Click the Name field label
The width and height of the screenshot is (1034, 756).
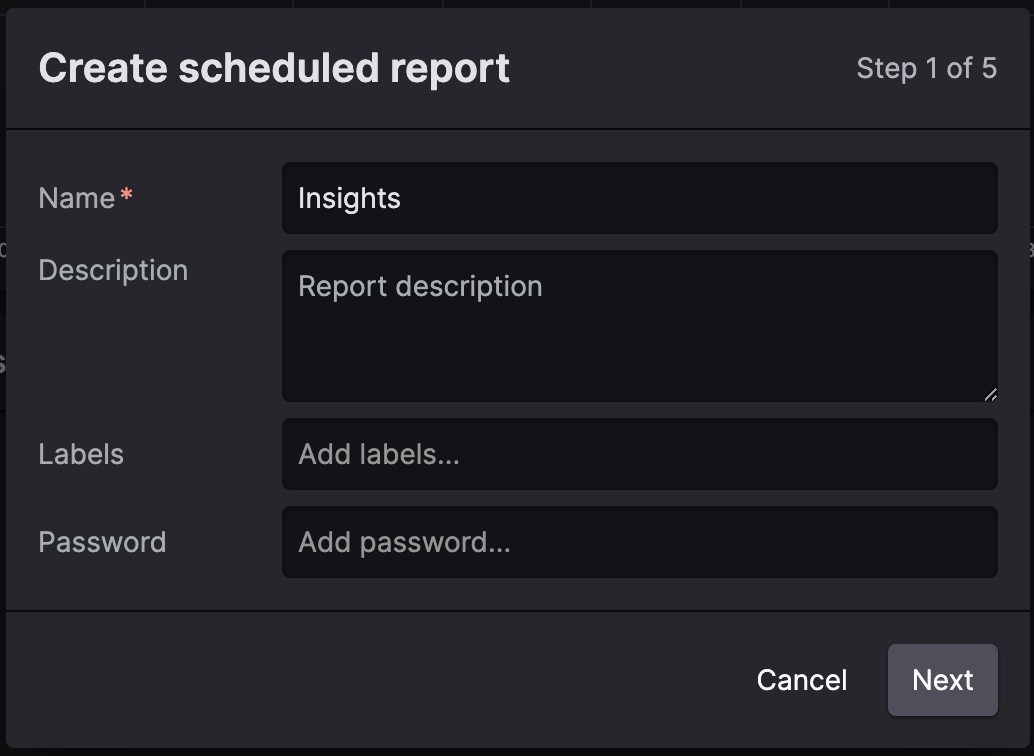click(76, 198)
